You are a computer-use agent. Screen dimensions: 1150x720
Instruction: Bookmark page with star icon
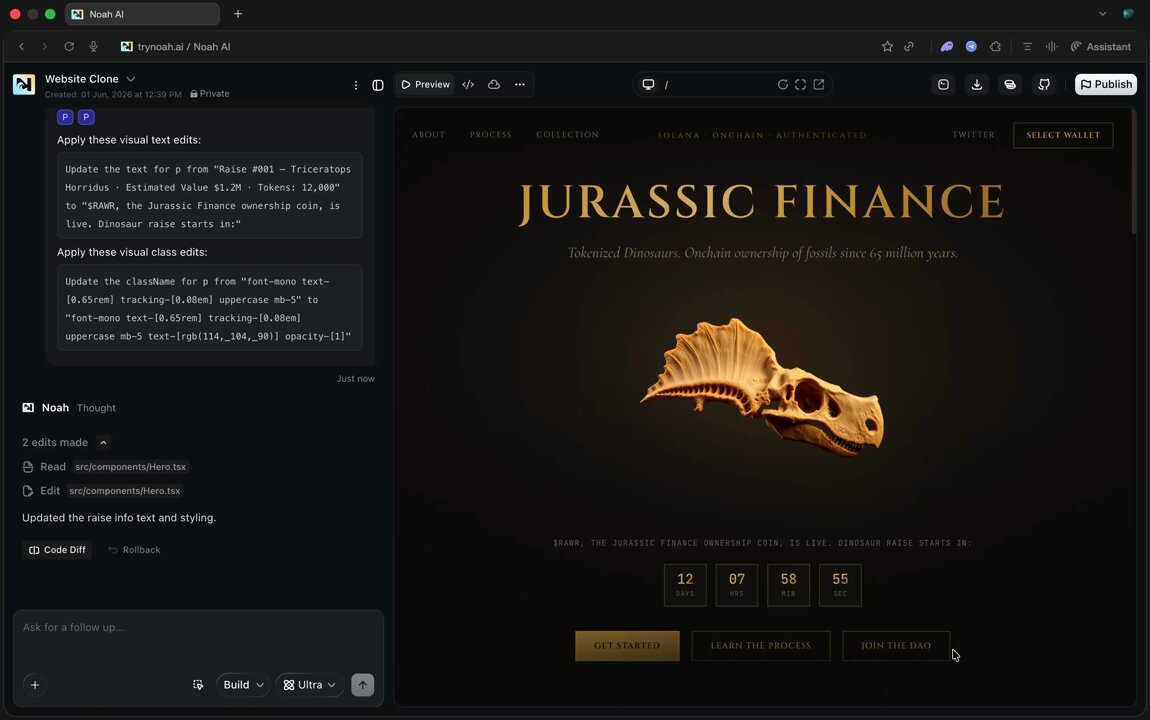pyautogui.click(x=887, y=46)
